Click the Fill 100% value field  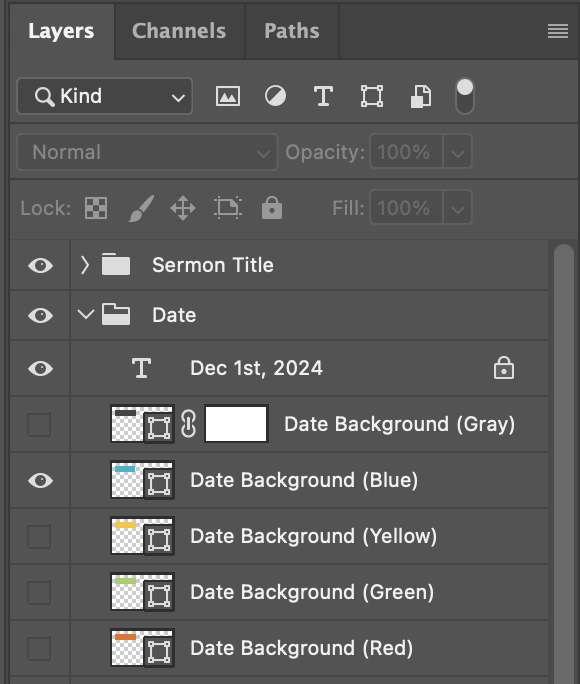coord(406,208)
